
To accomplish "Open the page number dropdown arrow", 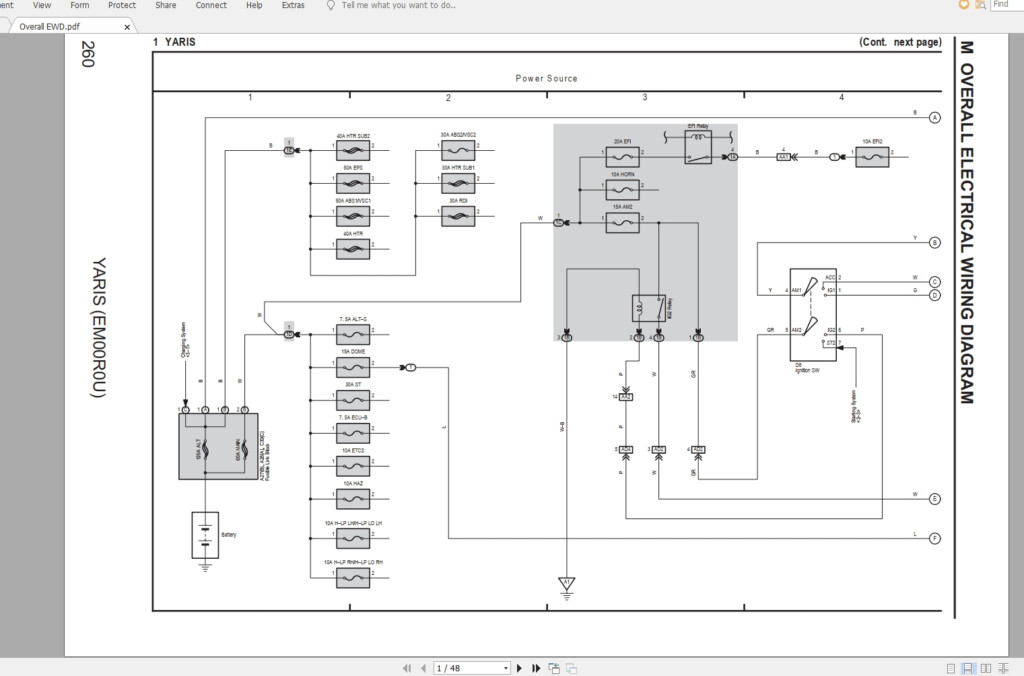I will pos(505,668).
